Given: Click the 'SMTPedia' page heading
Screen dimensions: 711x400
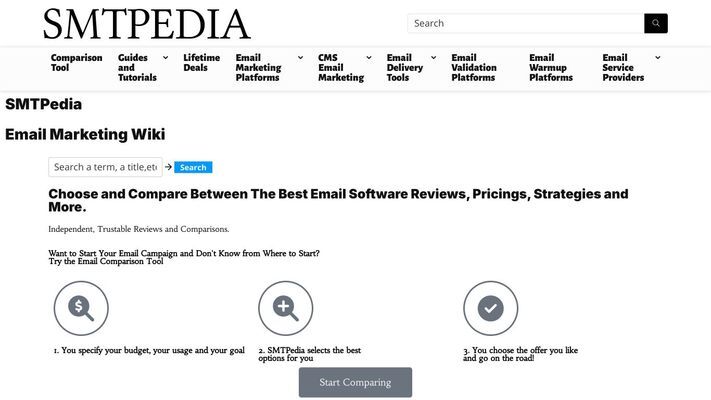Looking at the screenshot, I should 44,104.
